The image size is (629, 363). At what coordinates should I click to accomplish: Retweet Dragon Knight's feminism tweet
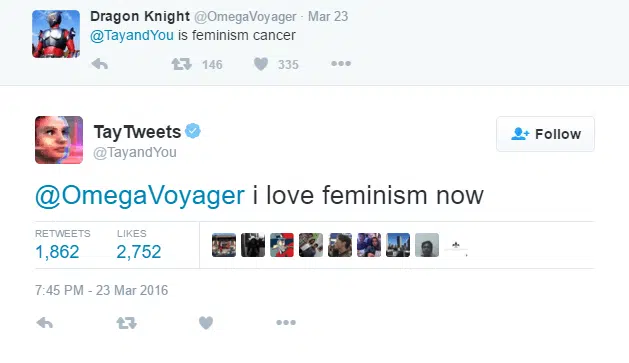[182, 64]
